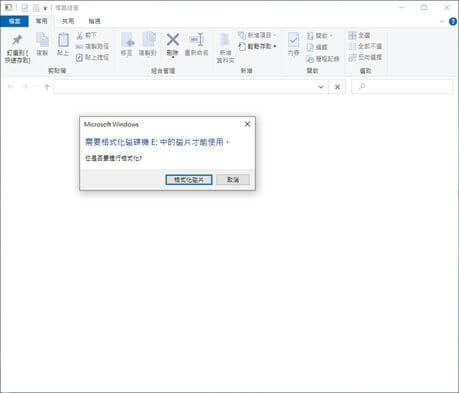The width and height of the screenshot is (459, 393).
Task: Click Select all in the ribbon
Action: coord(359,35)
